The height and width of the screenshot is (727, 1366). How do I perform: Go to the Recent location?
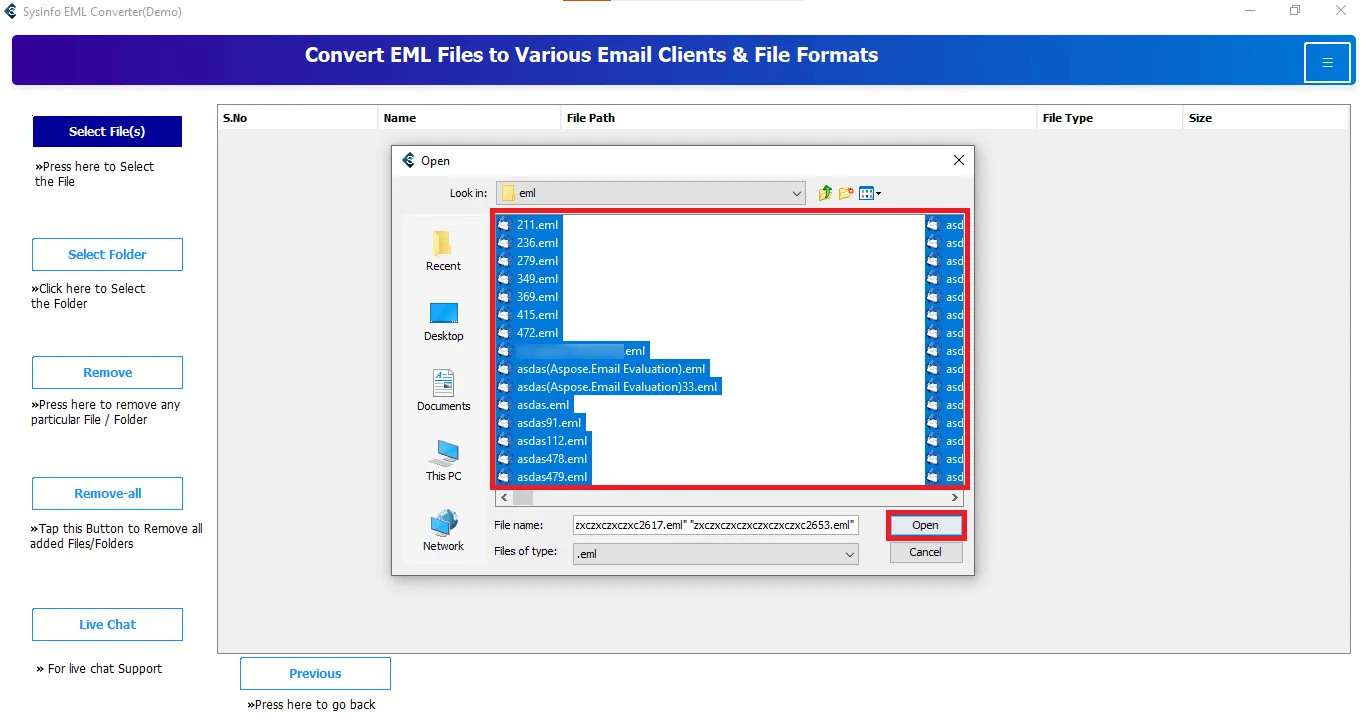(443, 251)
